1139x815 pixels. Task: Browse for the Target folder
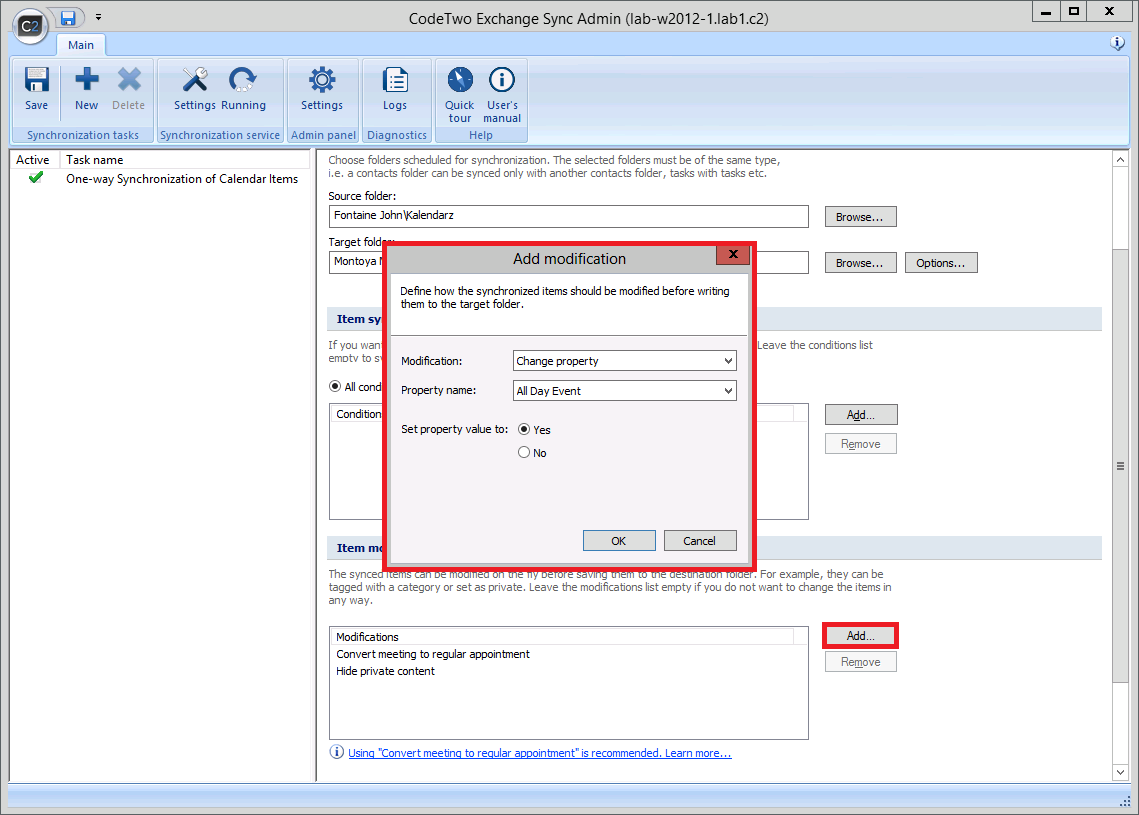[x=860, y=262]
